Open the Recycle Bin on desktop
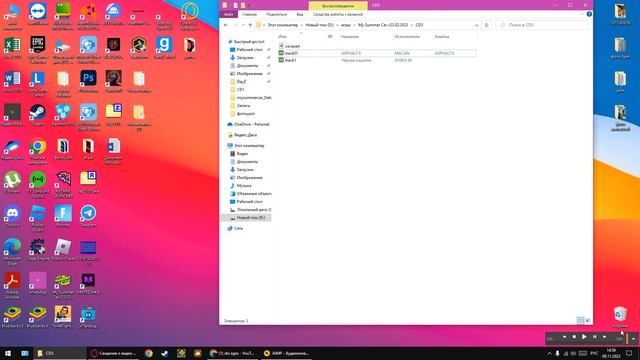The height and width of the screenshot is (360, 640). click(620, 317)
